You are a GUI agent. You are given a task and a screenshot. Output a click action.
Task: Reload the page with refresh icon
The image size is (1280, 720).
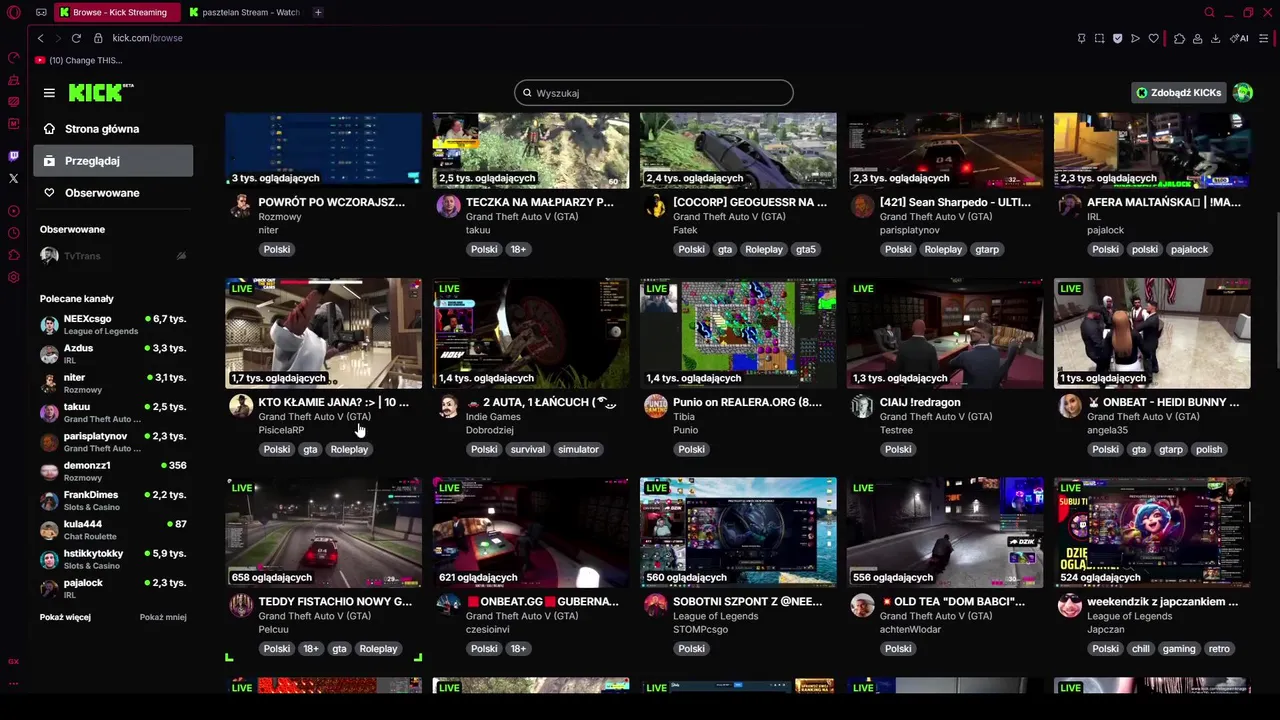(76, 38)
